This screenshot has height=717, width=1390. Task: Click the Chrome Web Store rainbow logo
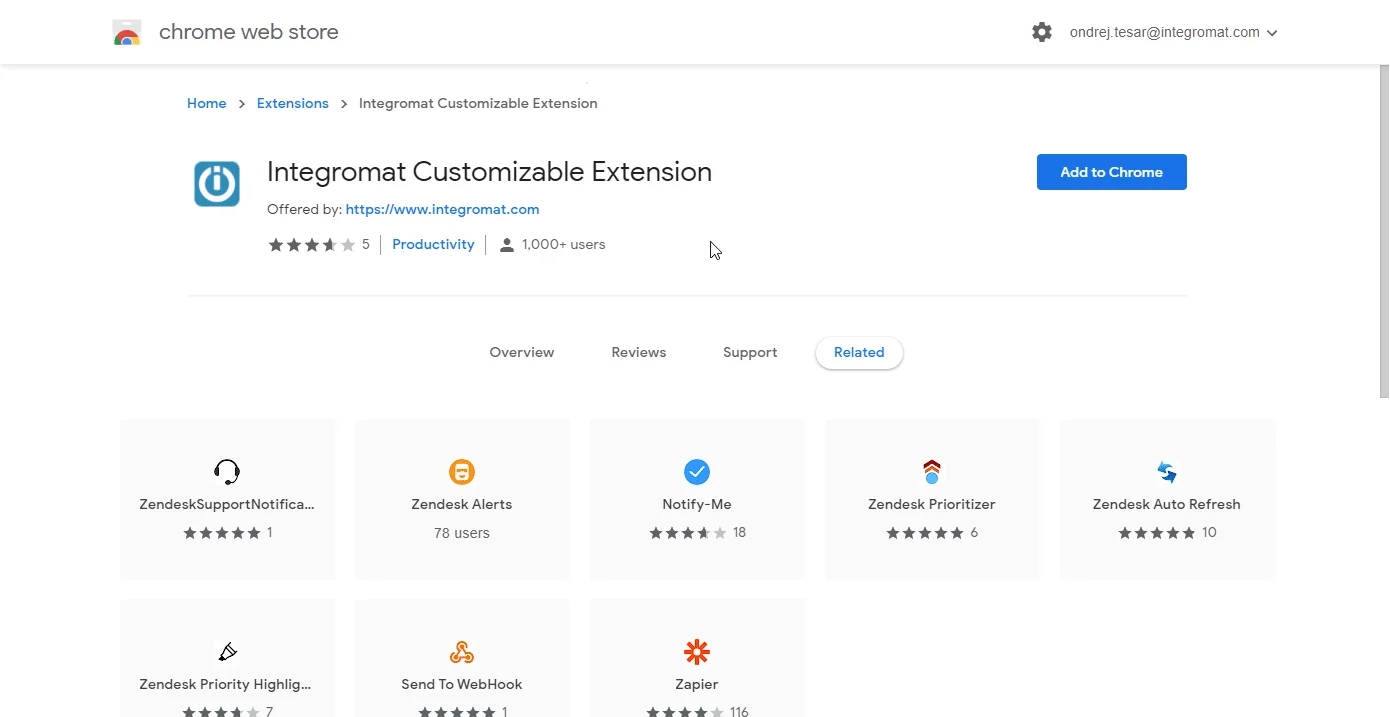tap(127, 32)
